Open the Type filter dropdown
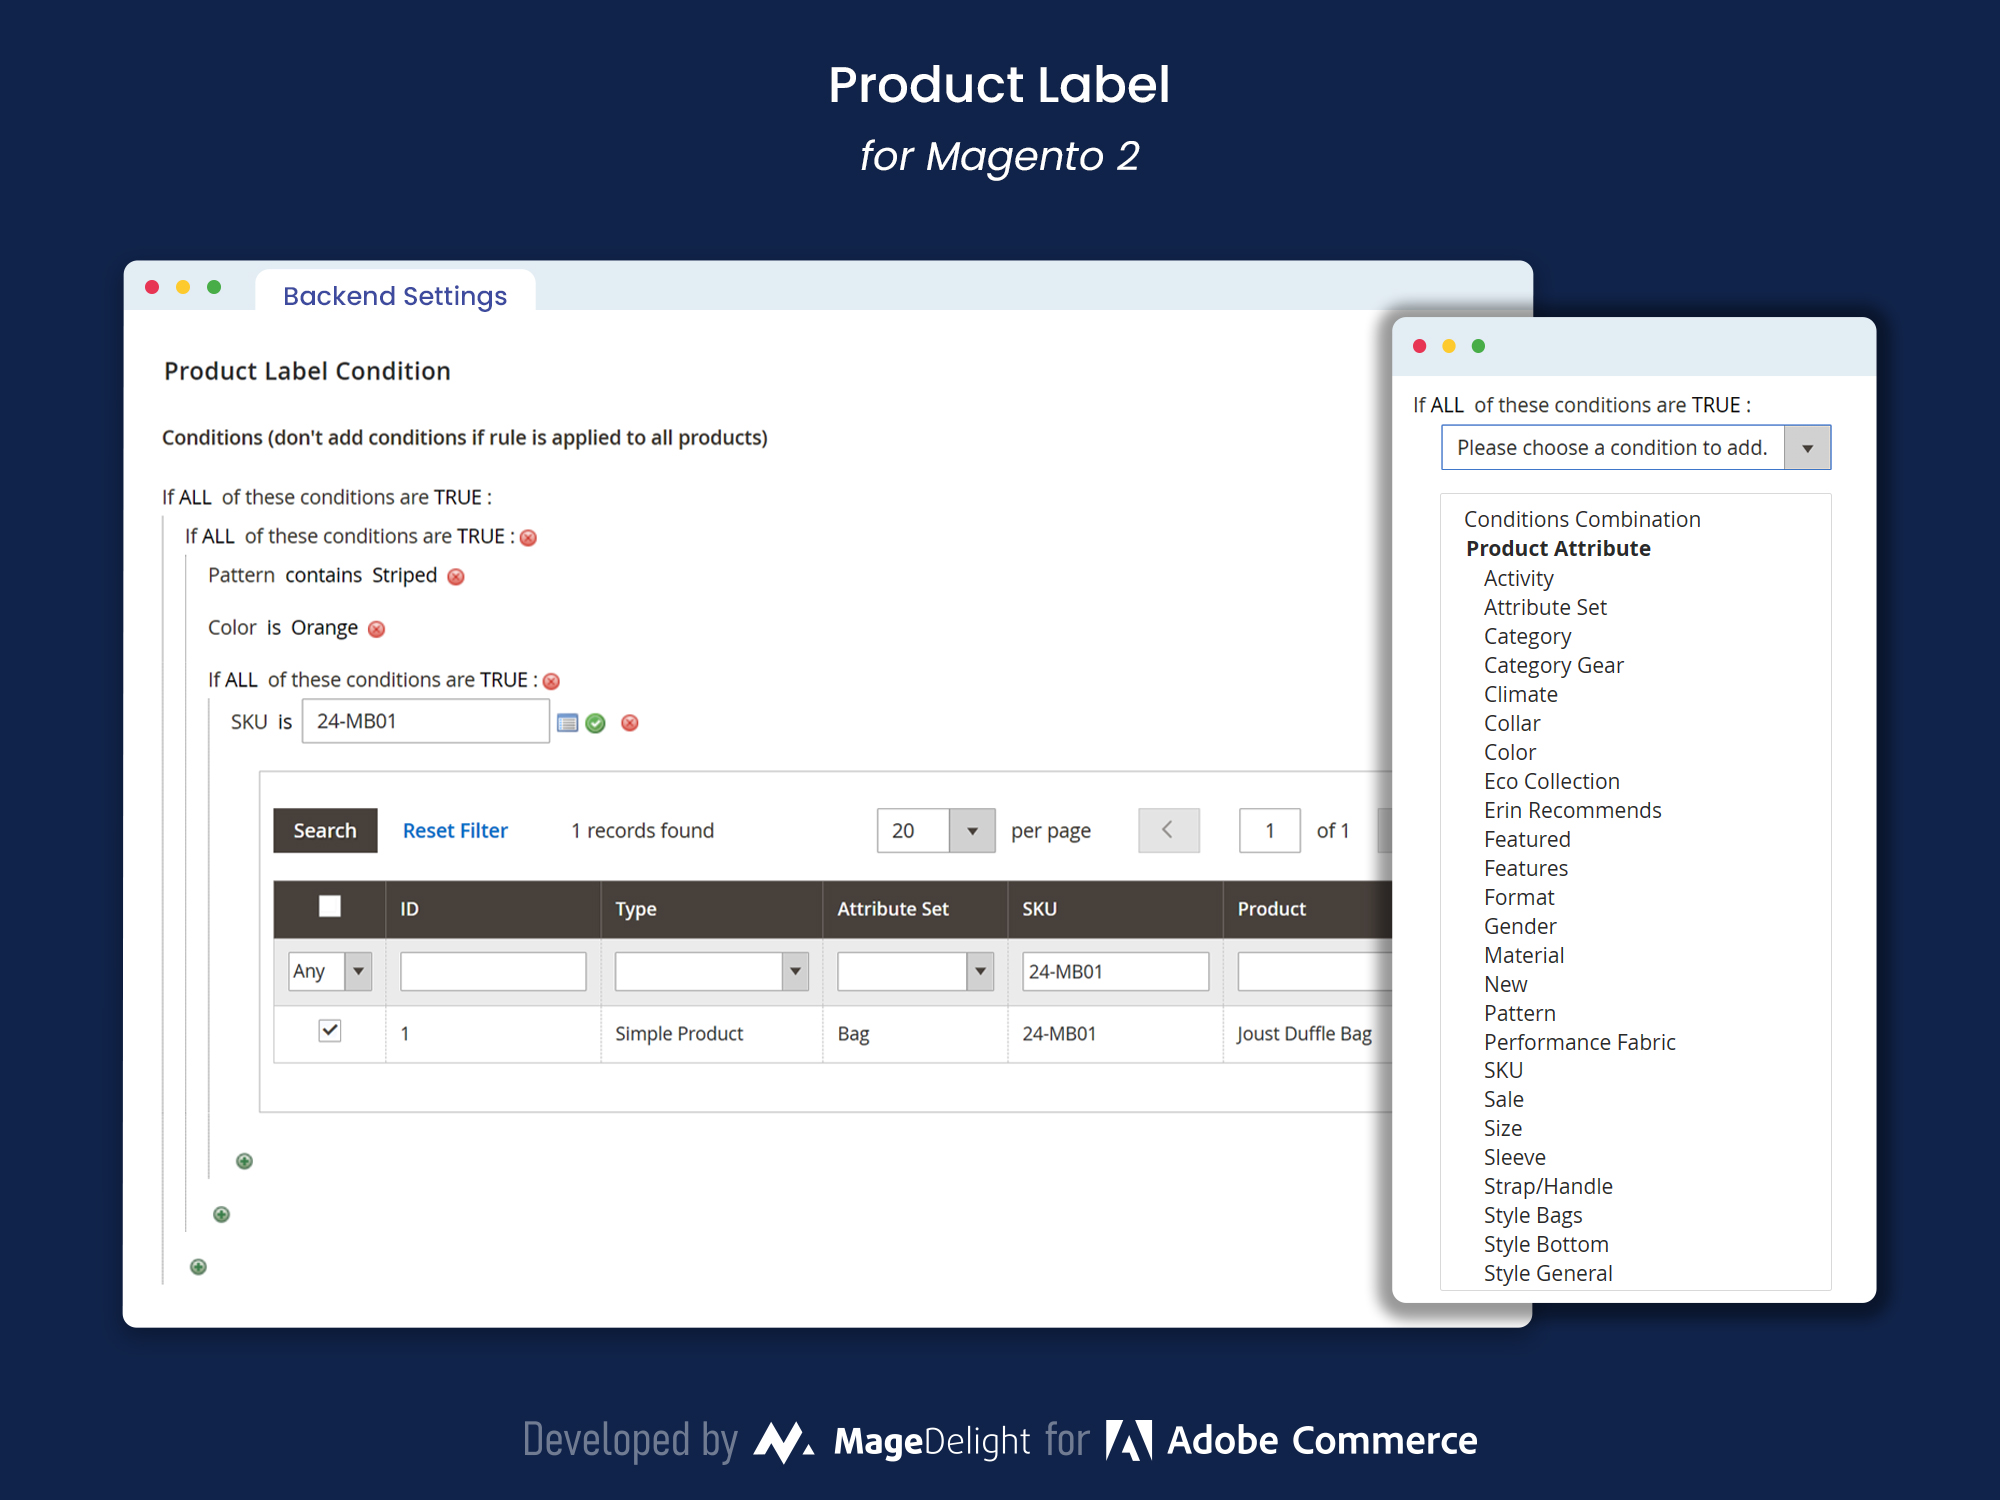 click(711, 971)
